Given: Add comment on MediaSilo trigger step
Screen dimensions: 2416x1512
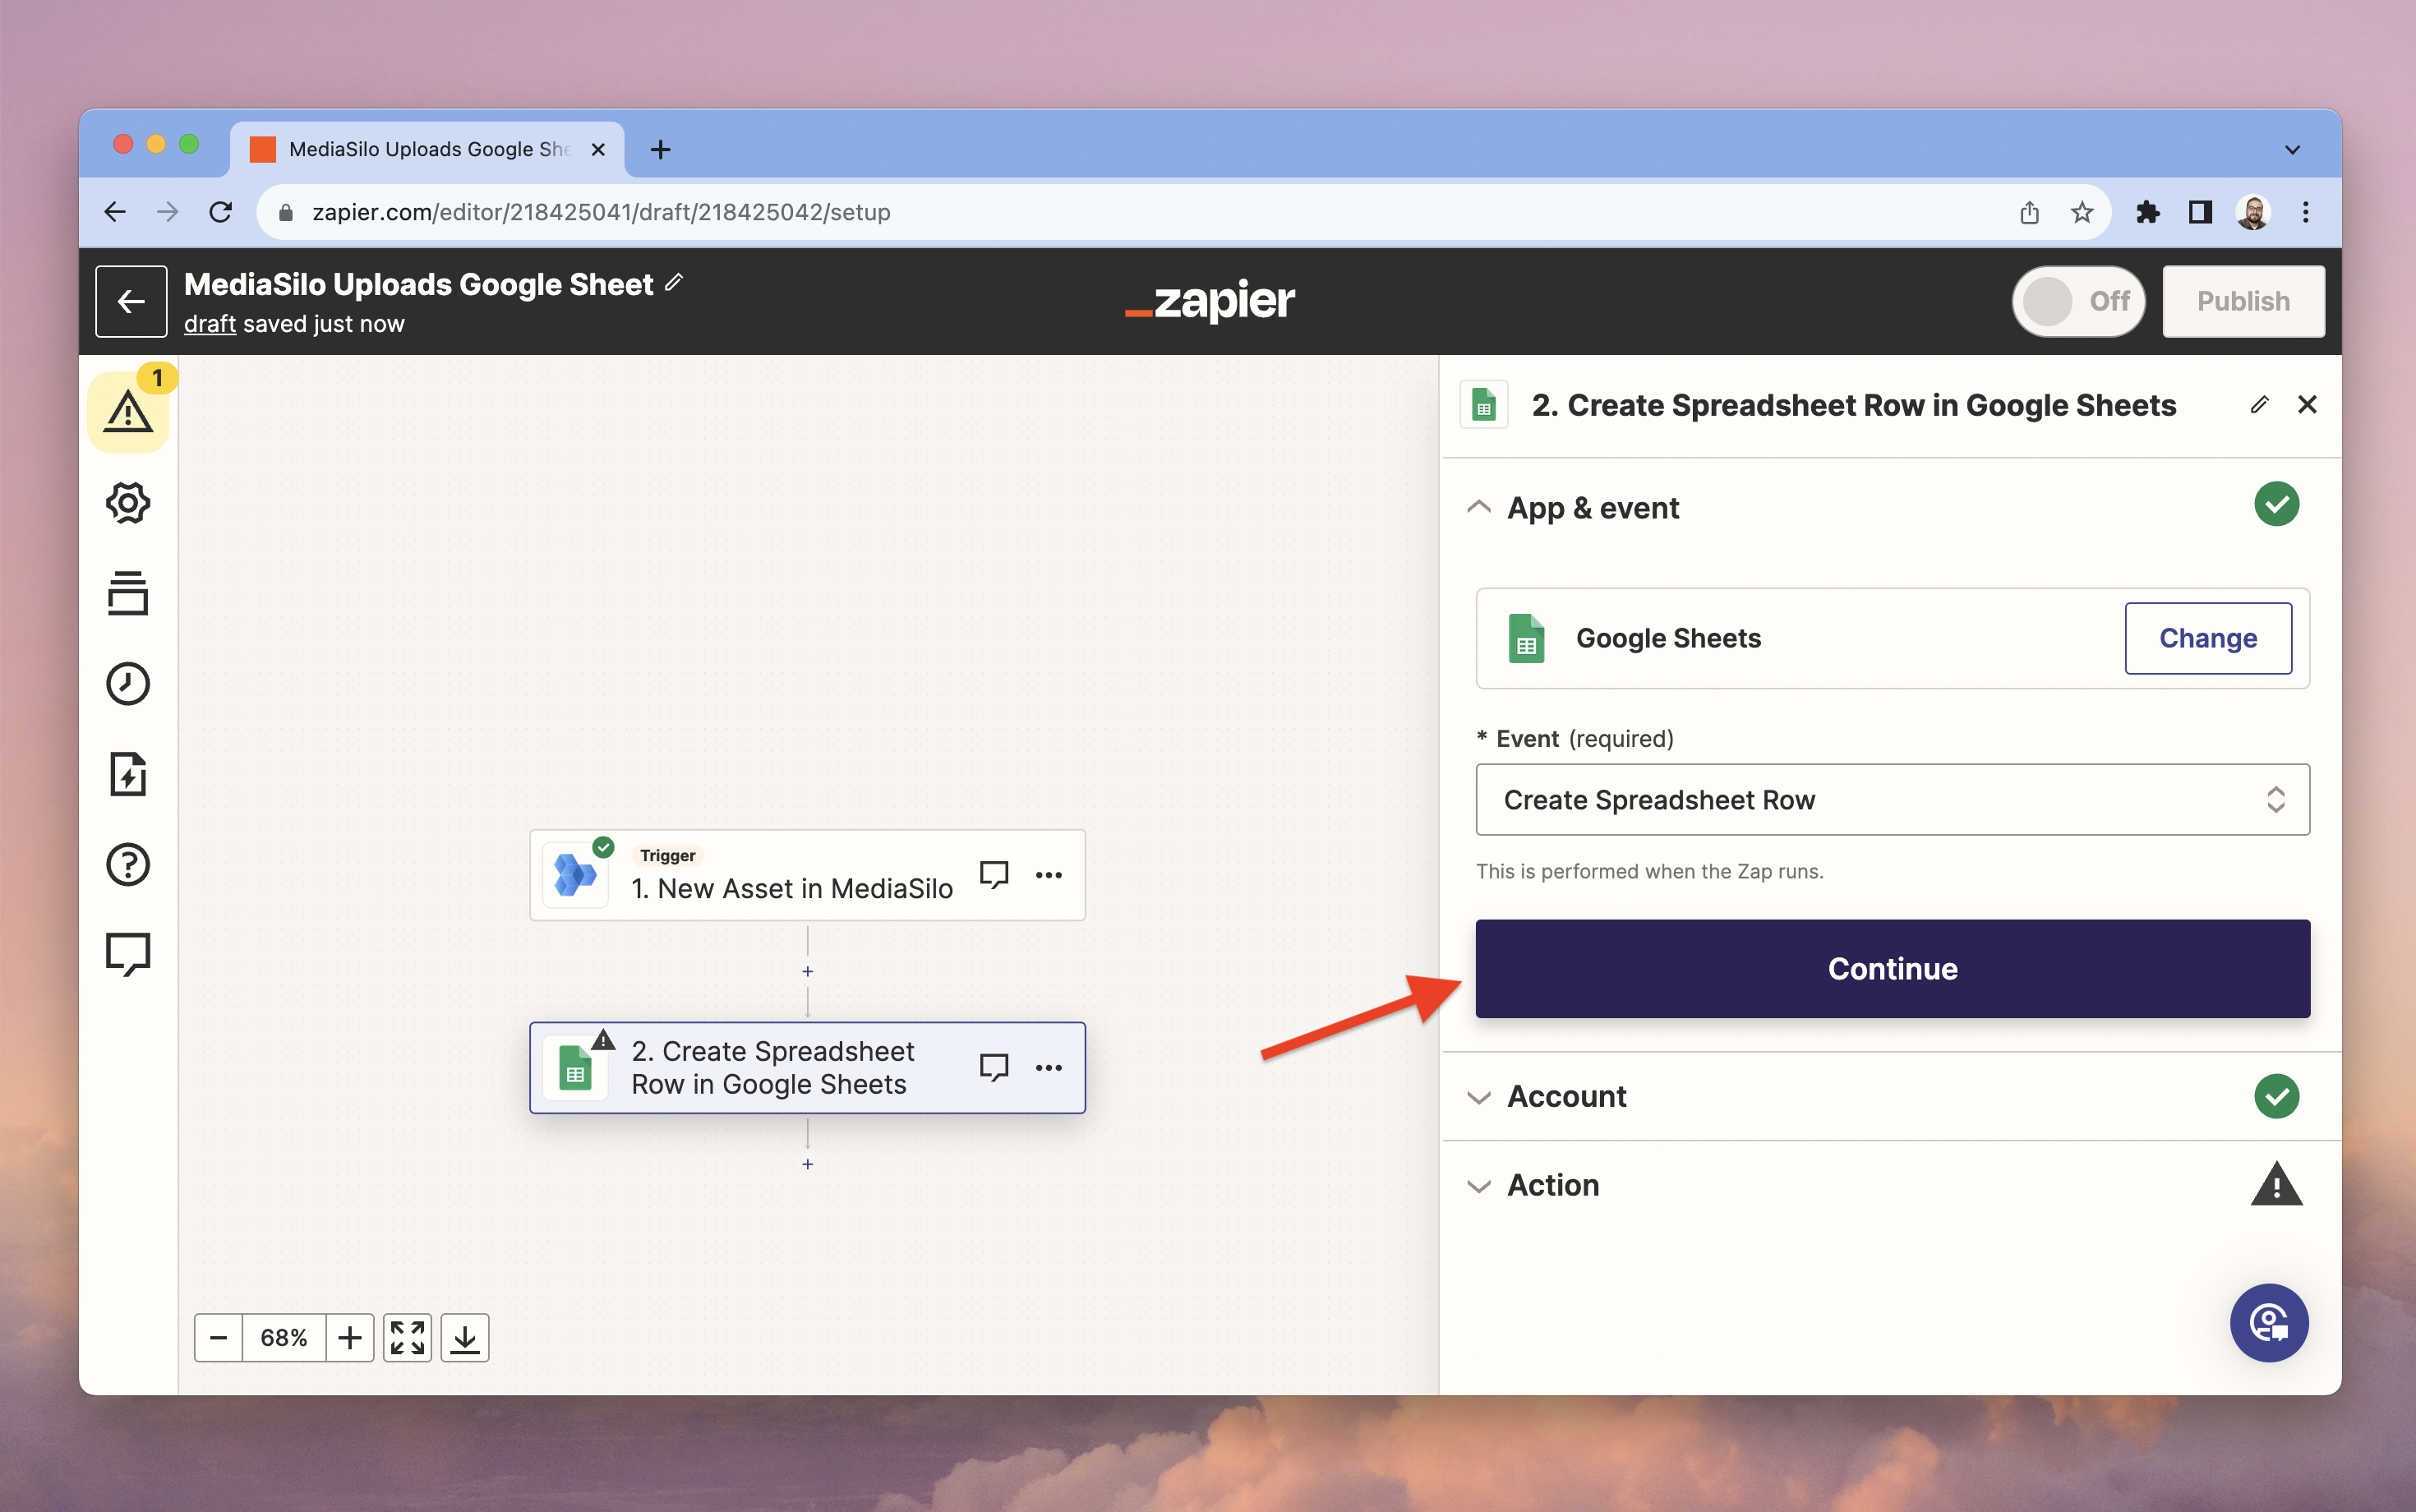Looking at the screenshot, I should point(993,875).
